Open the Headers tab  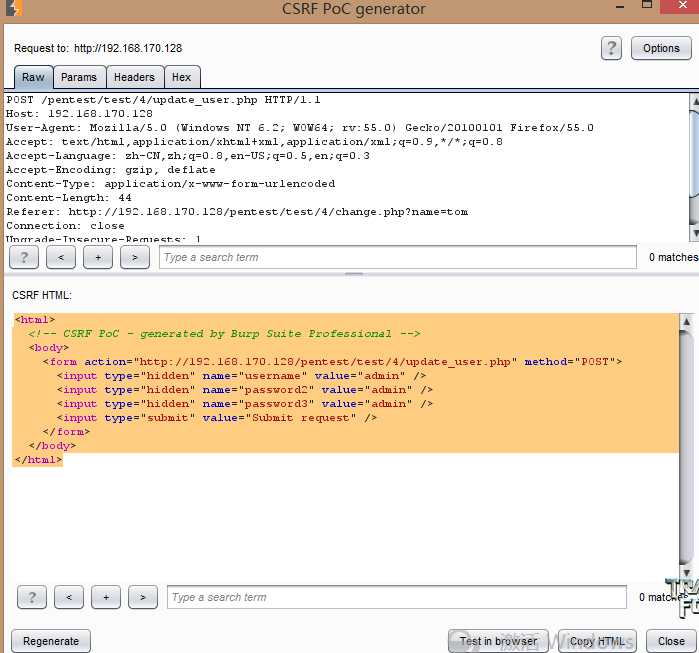pyautogui.click(x=134, y=77)
